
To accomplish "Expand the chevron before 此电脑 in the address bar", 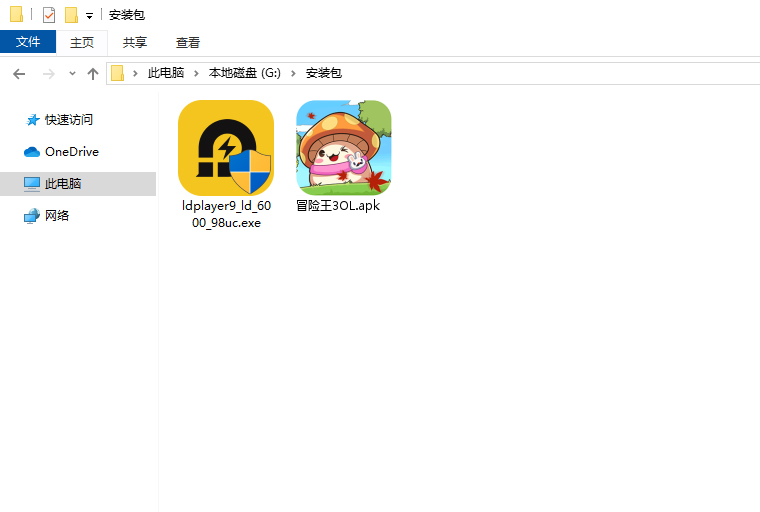I will [x=135, y=73].
